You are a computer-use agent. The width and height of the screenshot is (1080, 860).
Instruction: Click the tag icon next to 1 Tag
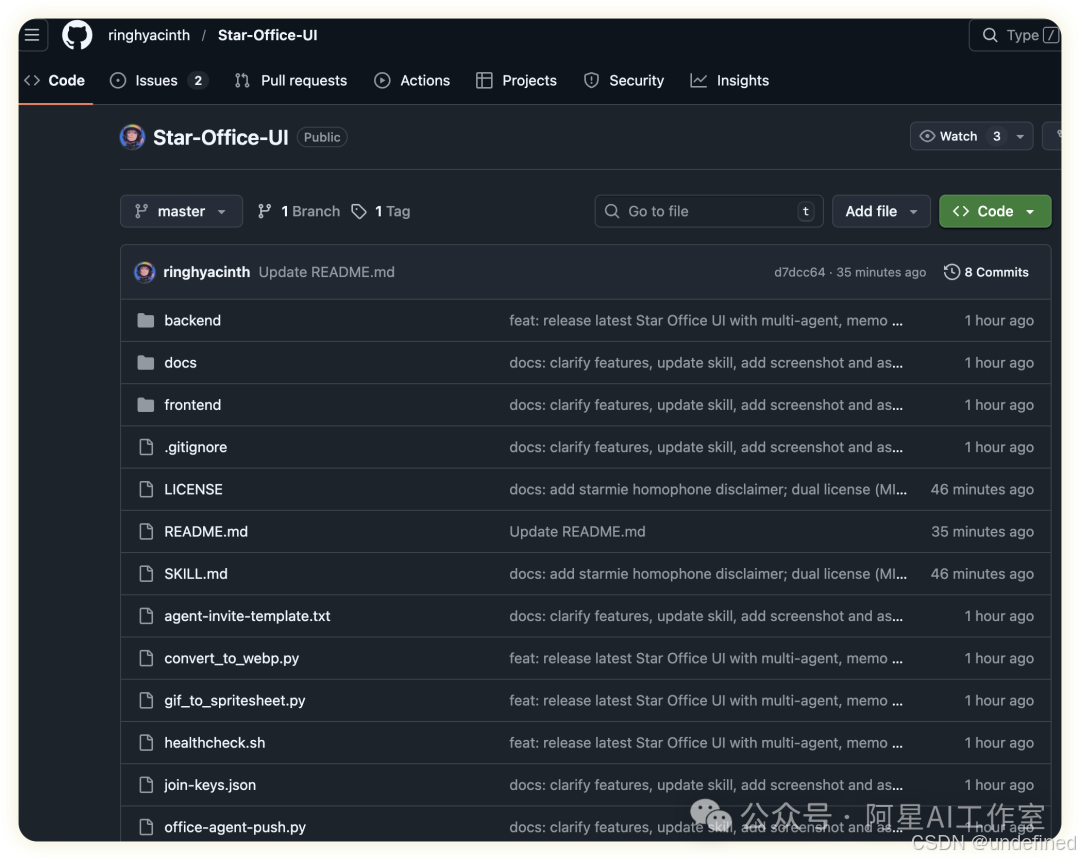point(359,211)
